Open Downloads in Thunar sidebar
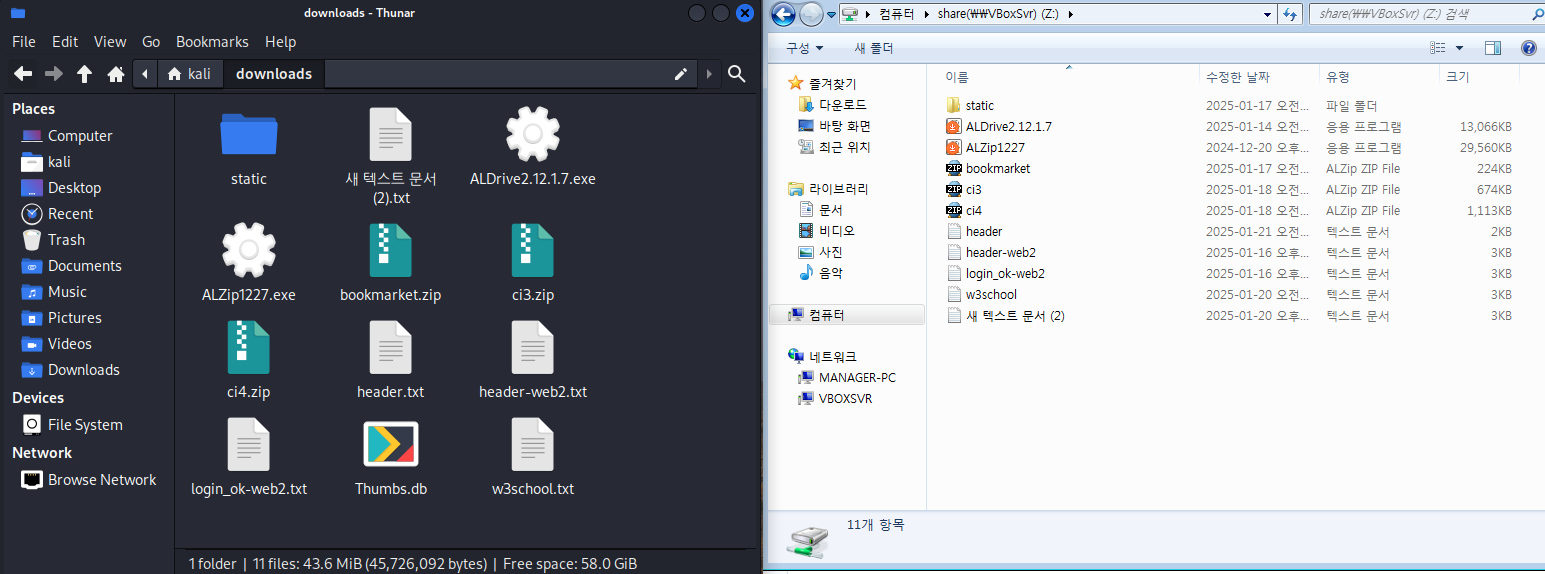This screenshot has height=574, width=1545. [83, 370]
